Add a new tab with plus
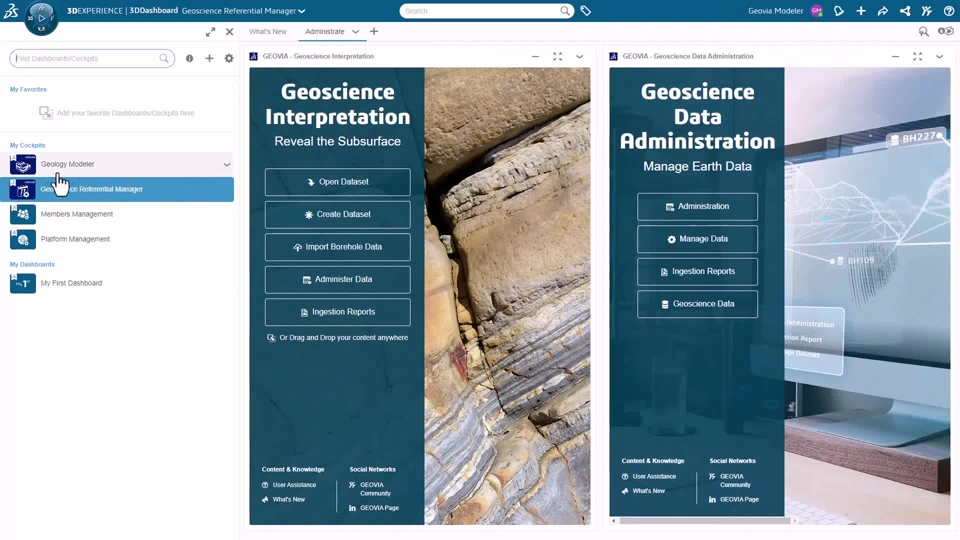Viewport: 960px width, 540px height. click(x=374, y=31)
